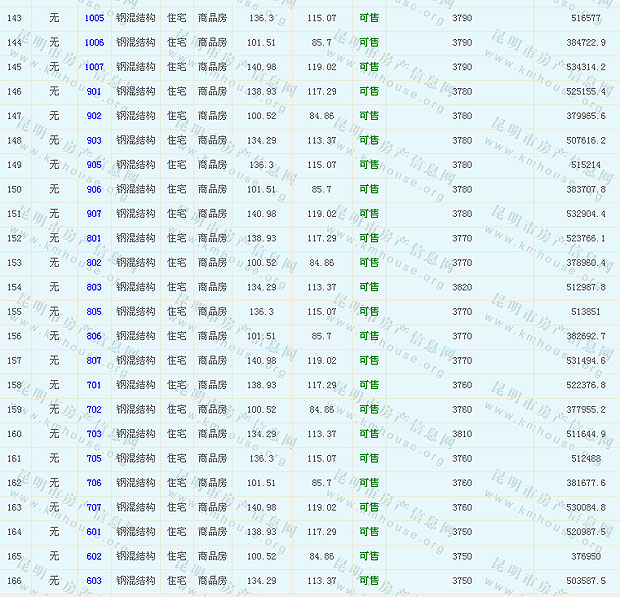The image size is (620, 597).
Task: Click room number 1006
Action: pyautogui.click(x=94, y=43)
